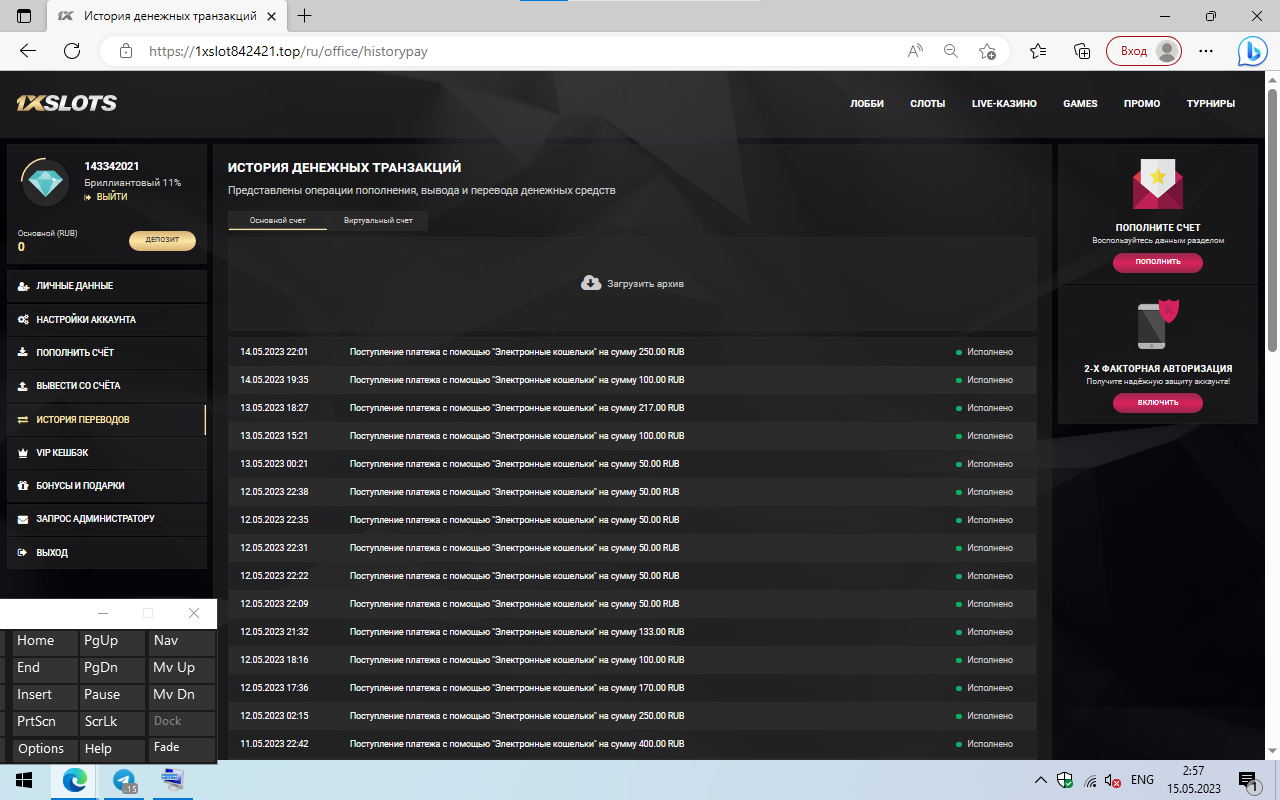1280x800 pixels.
Task: Click the volume tray icon
Action: [x=1113, y=780]
